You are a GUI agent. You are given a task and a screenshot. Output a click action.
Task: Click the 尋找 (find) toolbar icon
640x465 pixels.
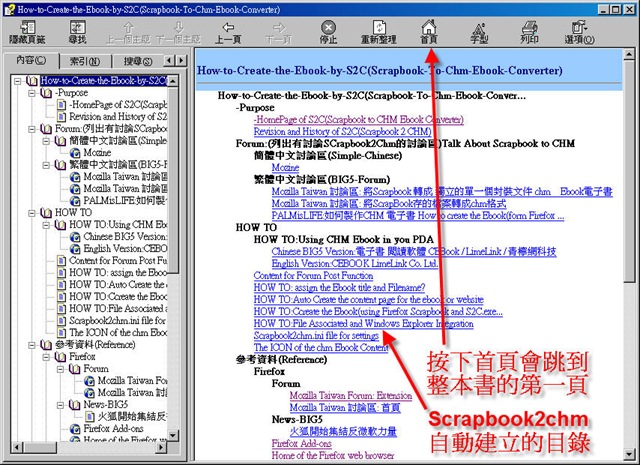click(77, 27)
